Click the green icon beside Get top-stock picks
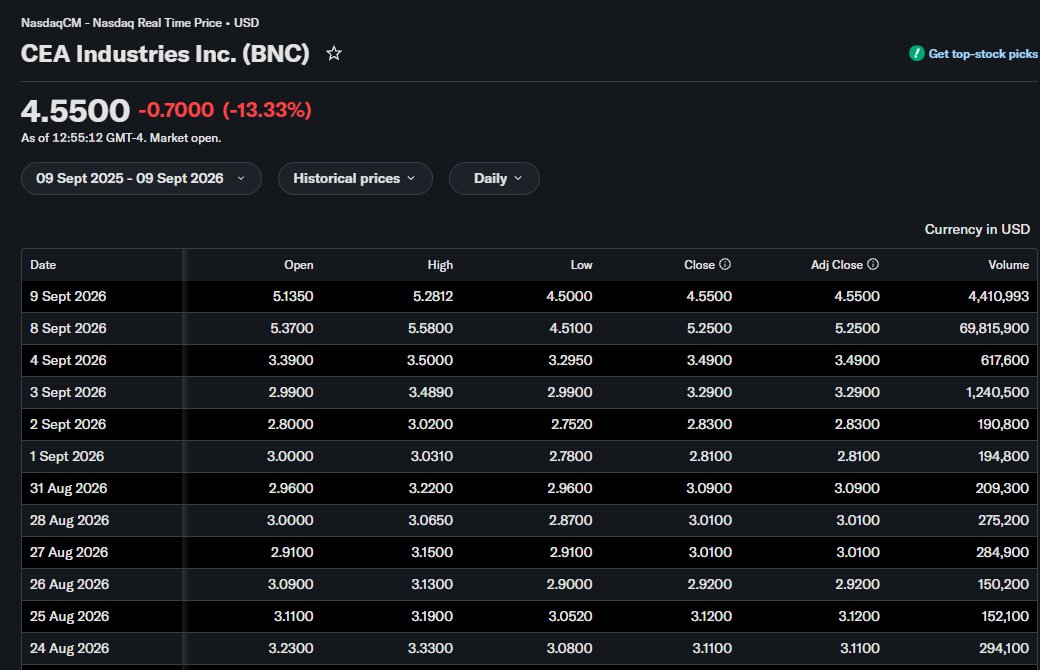The width and height of the screenshot is (1040, 670). 917,54
